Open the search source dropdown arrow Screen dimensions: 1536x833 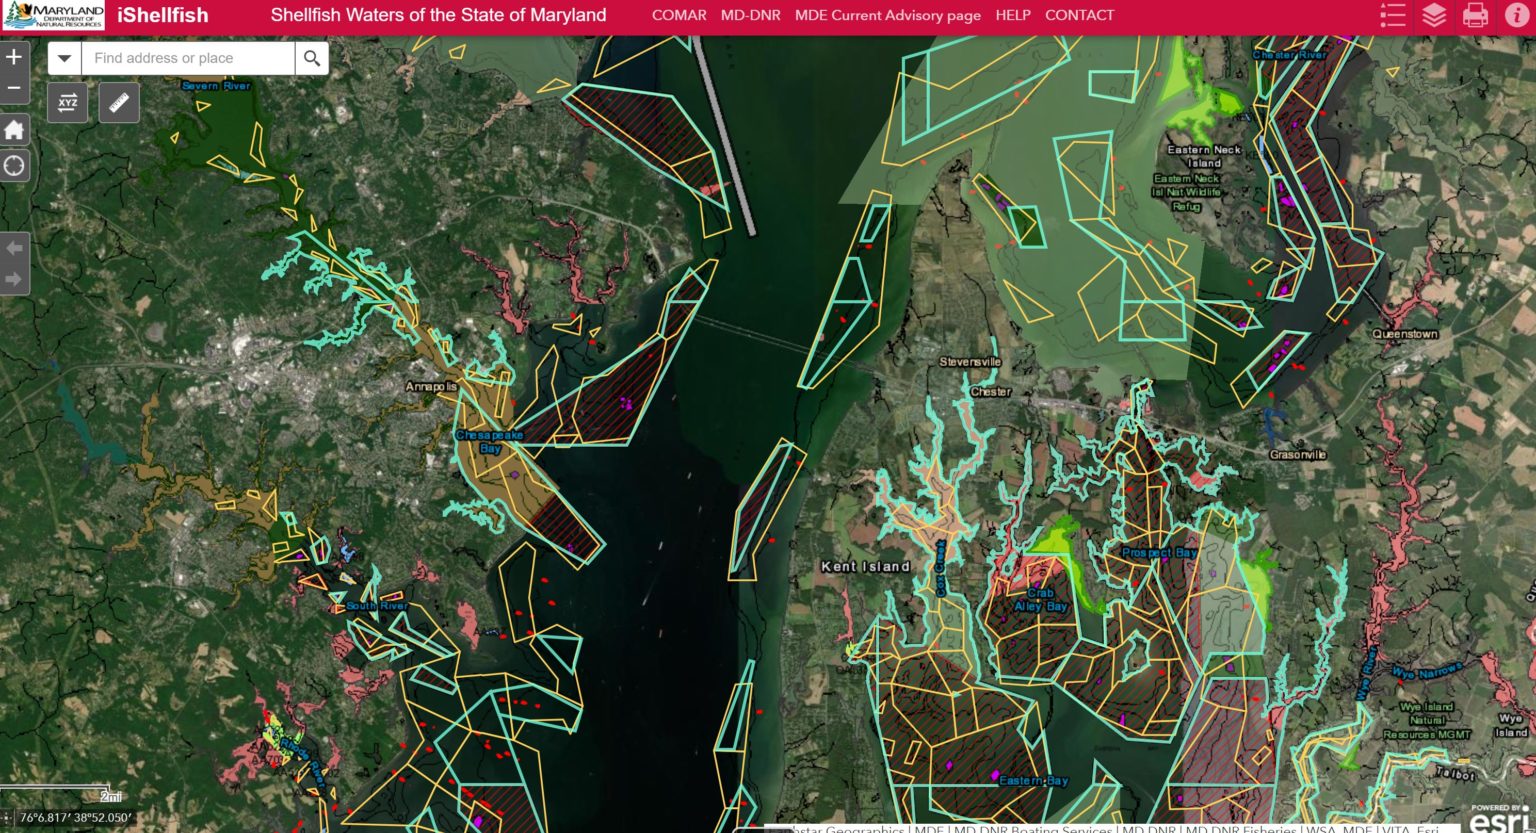[65, 57]
